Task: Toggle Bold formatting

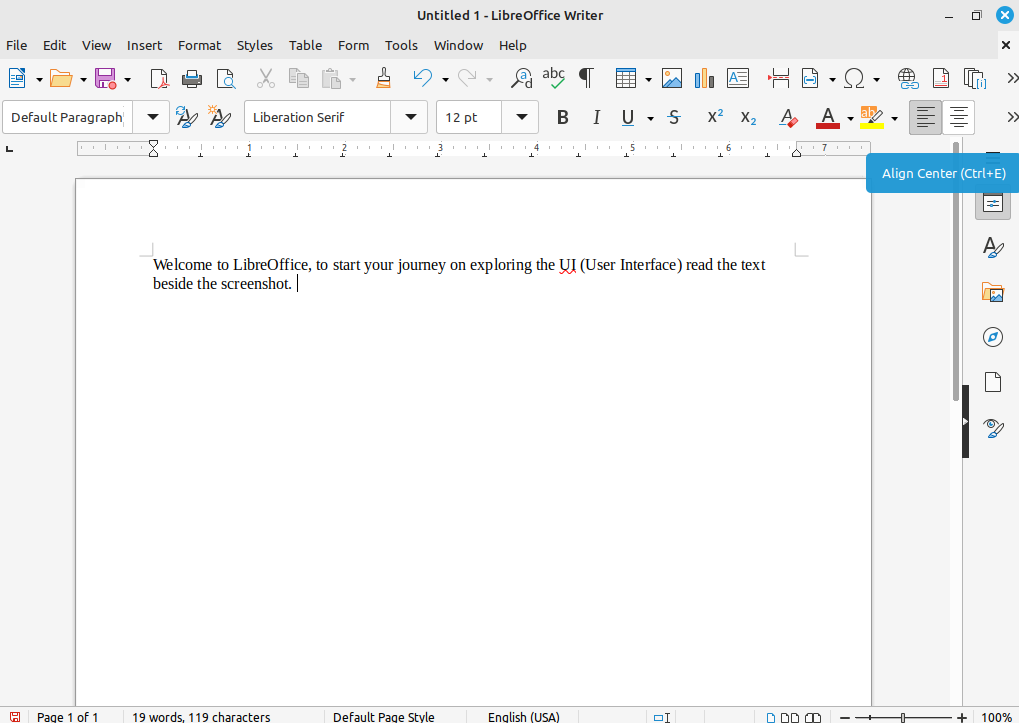Action: click(563, 118)
